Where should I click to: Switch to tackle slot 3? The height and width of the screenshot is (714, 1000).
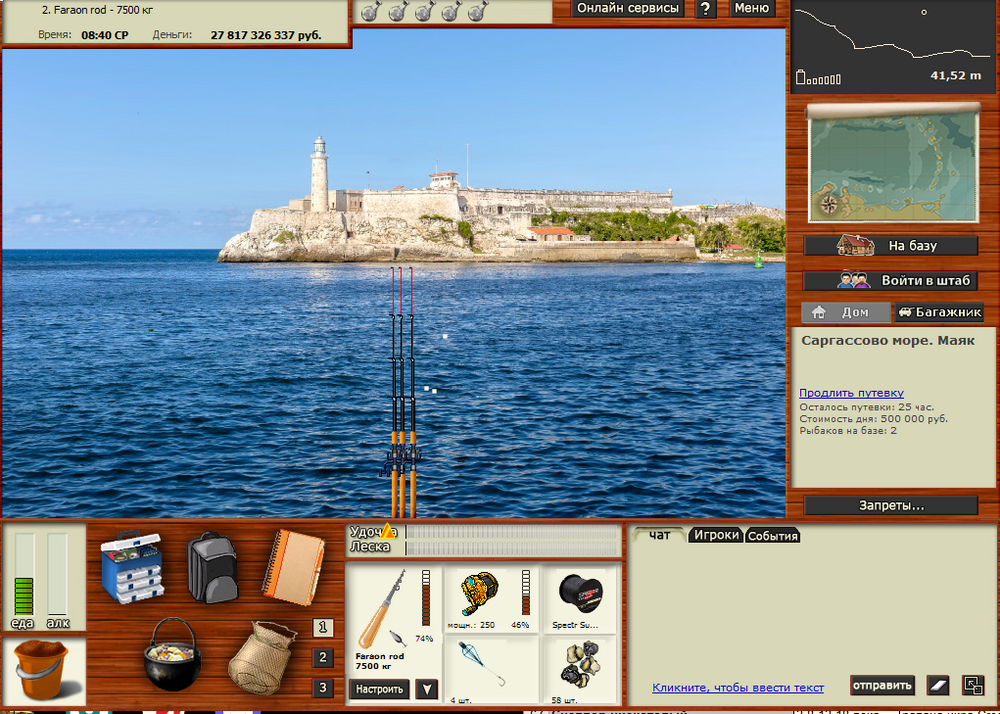323,688
